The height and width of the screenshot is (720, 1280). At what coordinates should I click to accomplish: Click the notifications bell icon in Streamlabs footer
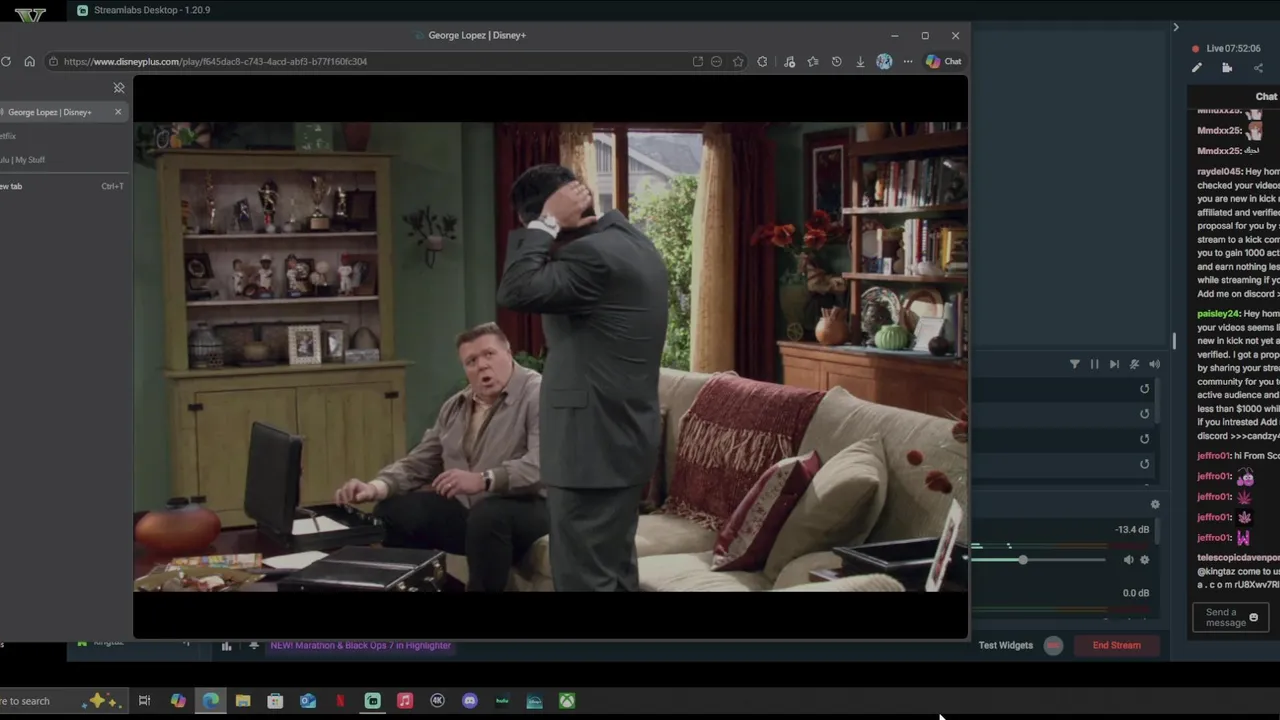254,646
